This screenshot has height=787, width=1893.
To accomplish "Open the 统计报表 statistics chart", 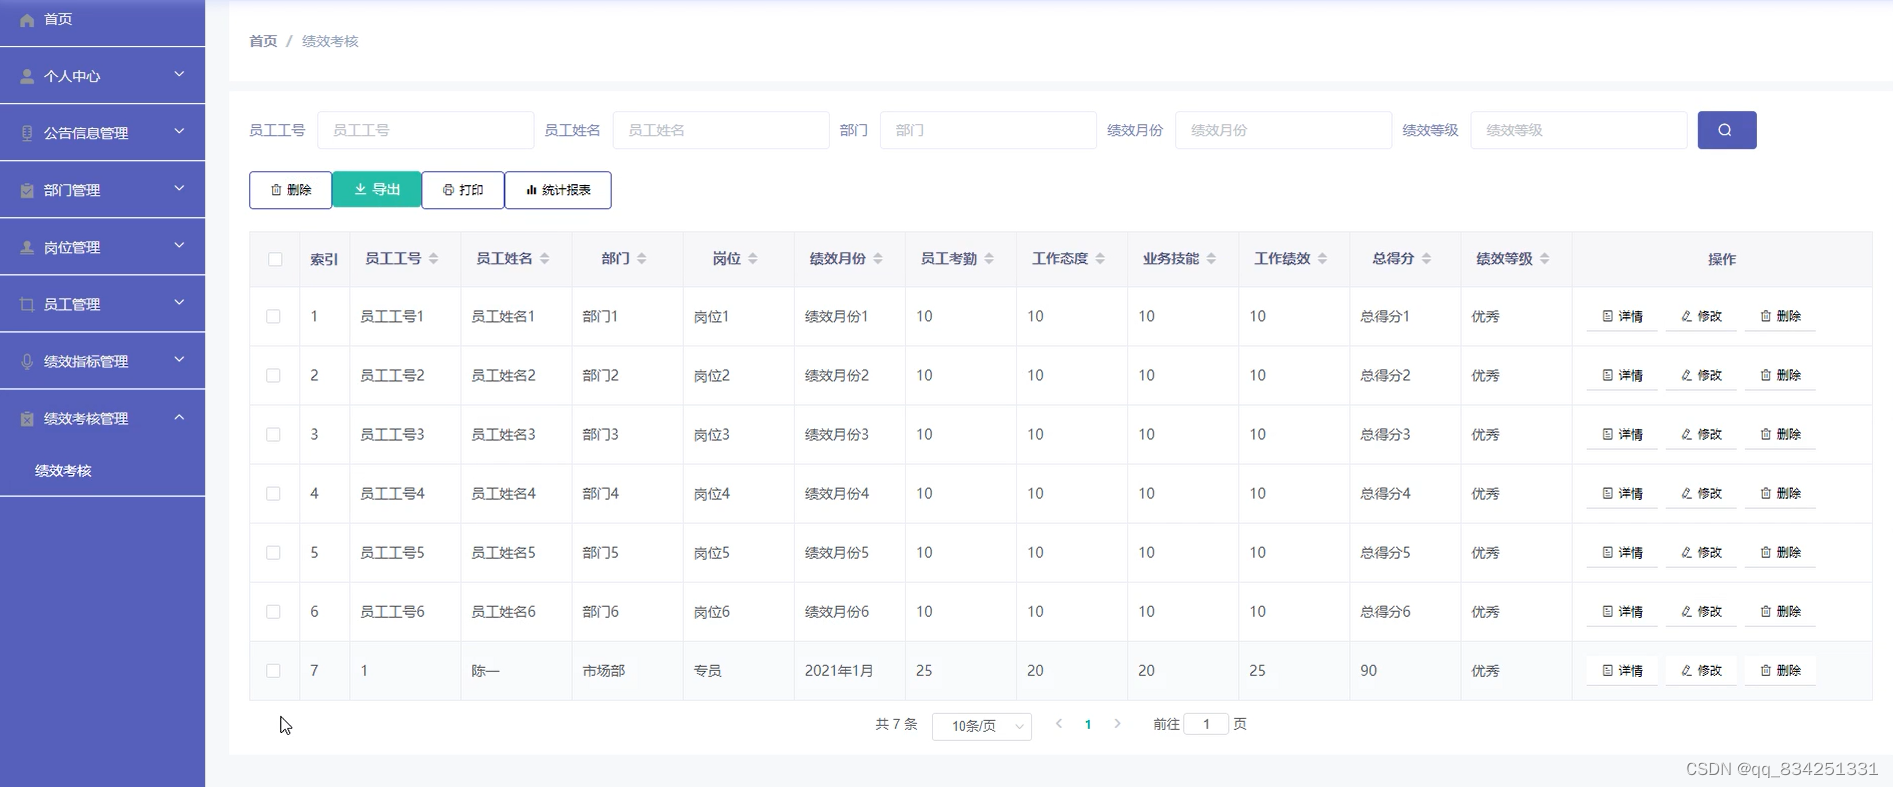I will (558, 190).
